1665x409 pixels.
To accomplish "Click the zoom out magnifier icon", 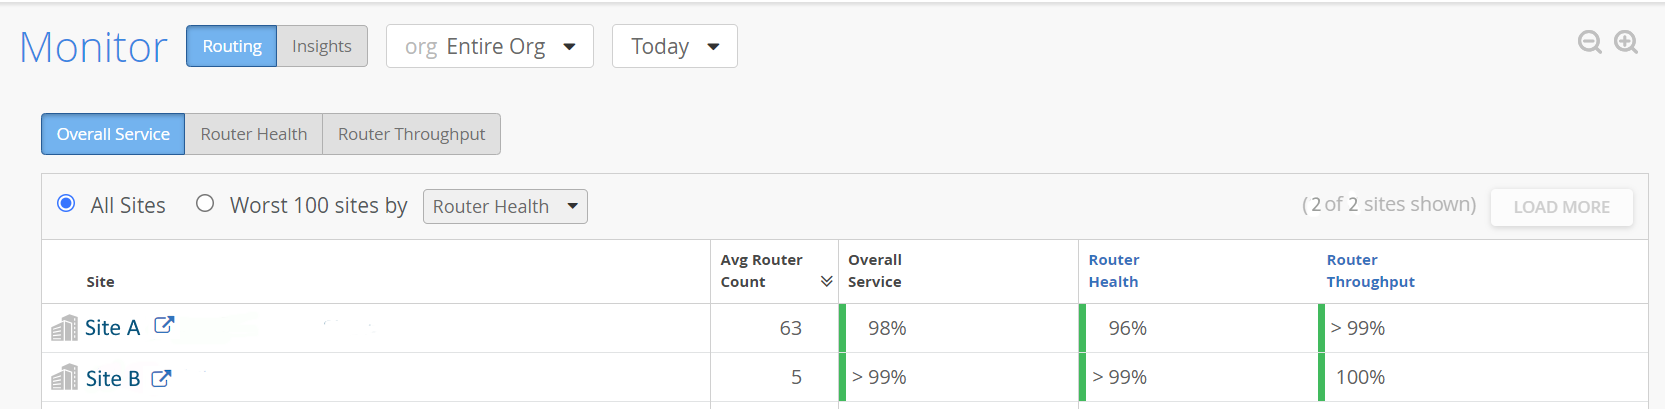I will point(1589,42).
